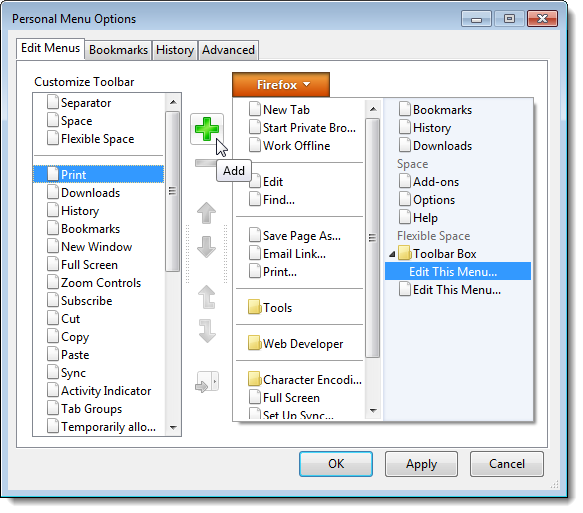Click the Move Down arrow button
Image resolution: width=583 pixels, height=513 pixels.
click(206, 247)
